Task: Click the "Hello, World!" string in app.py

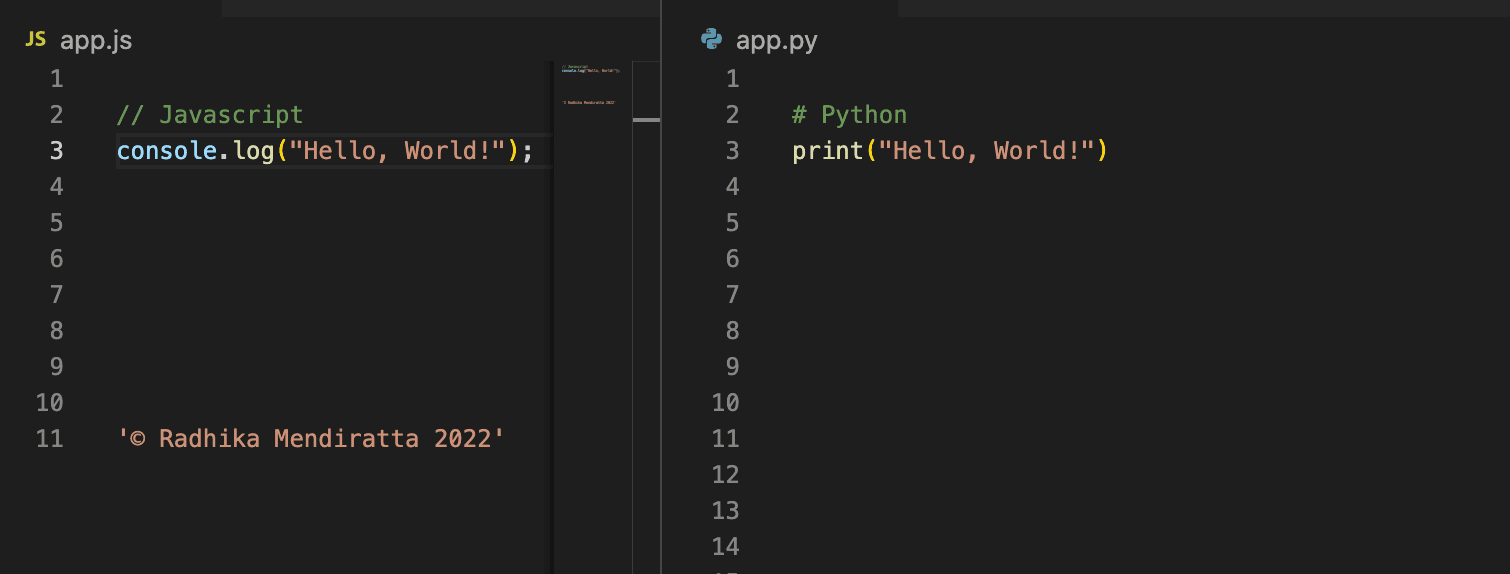Action: tap(987, 151)
